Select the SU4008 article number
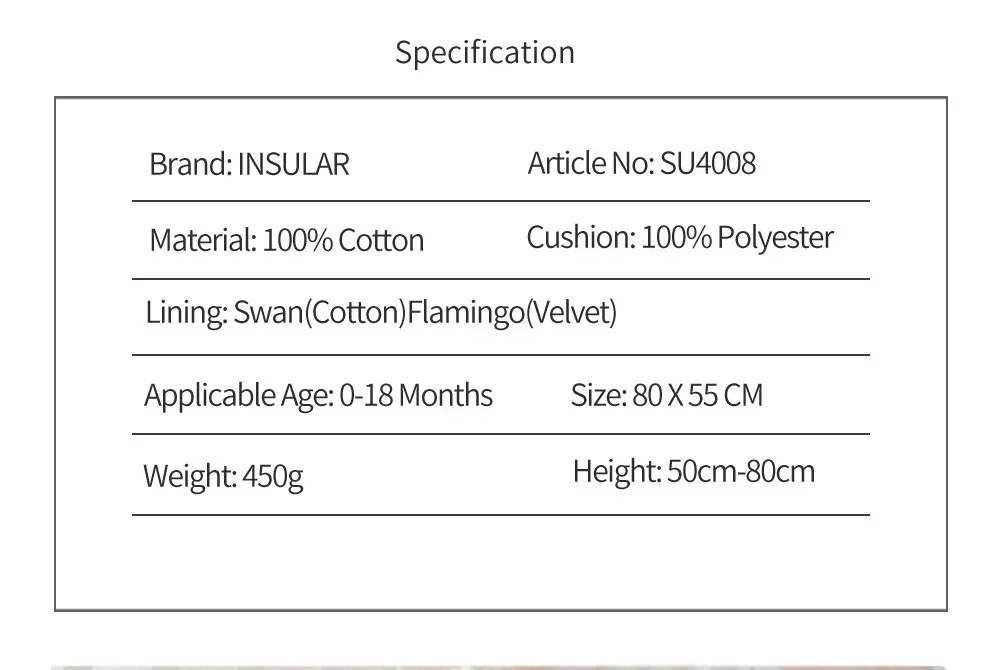This screenshot has width=1000, height=670. click(x=708, y=163)
